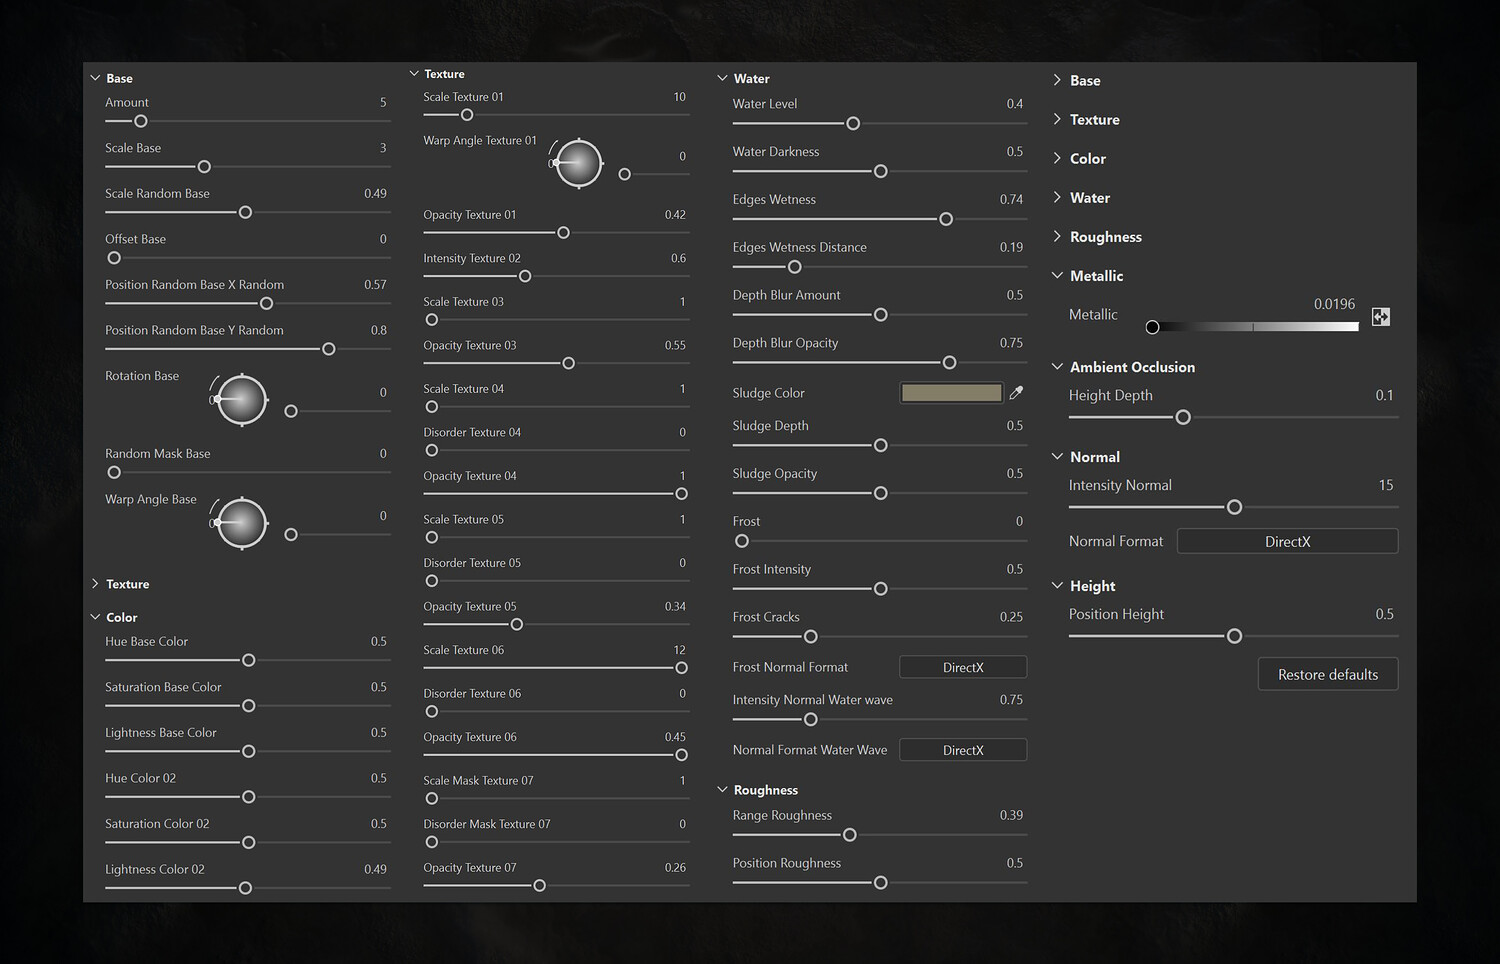Click the Water Level slider handle

(x=853, y=124)
